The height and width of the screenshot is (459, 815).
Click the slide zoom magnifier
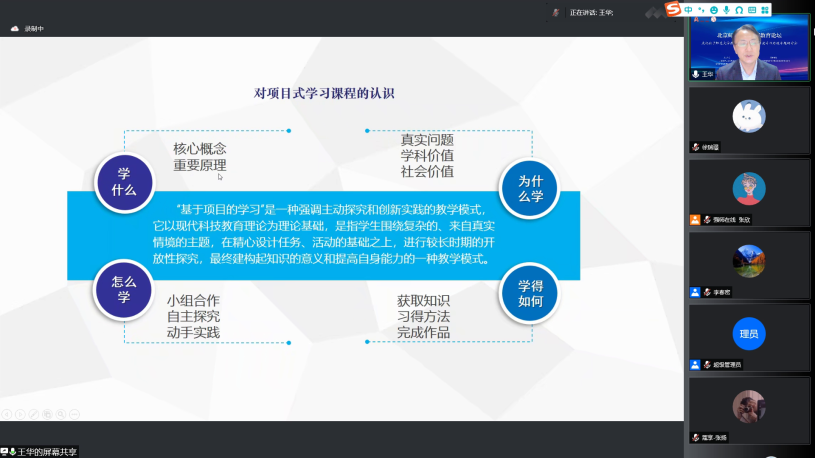click(x=60, y=414)
